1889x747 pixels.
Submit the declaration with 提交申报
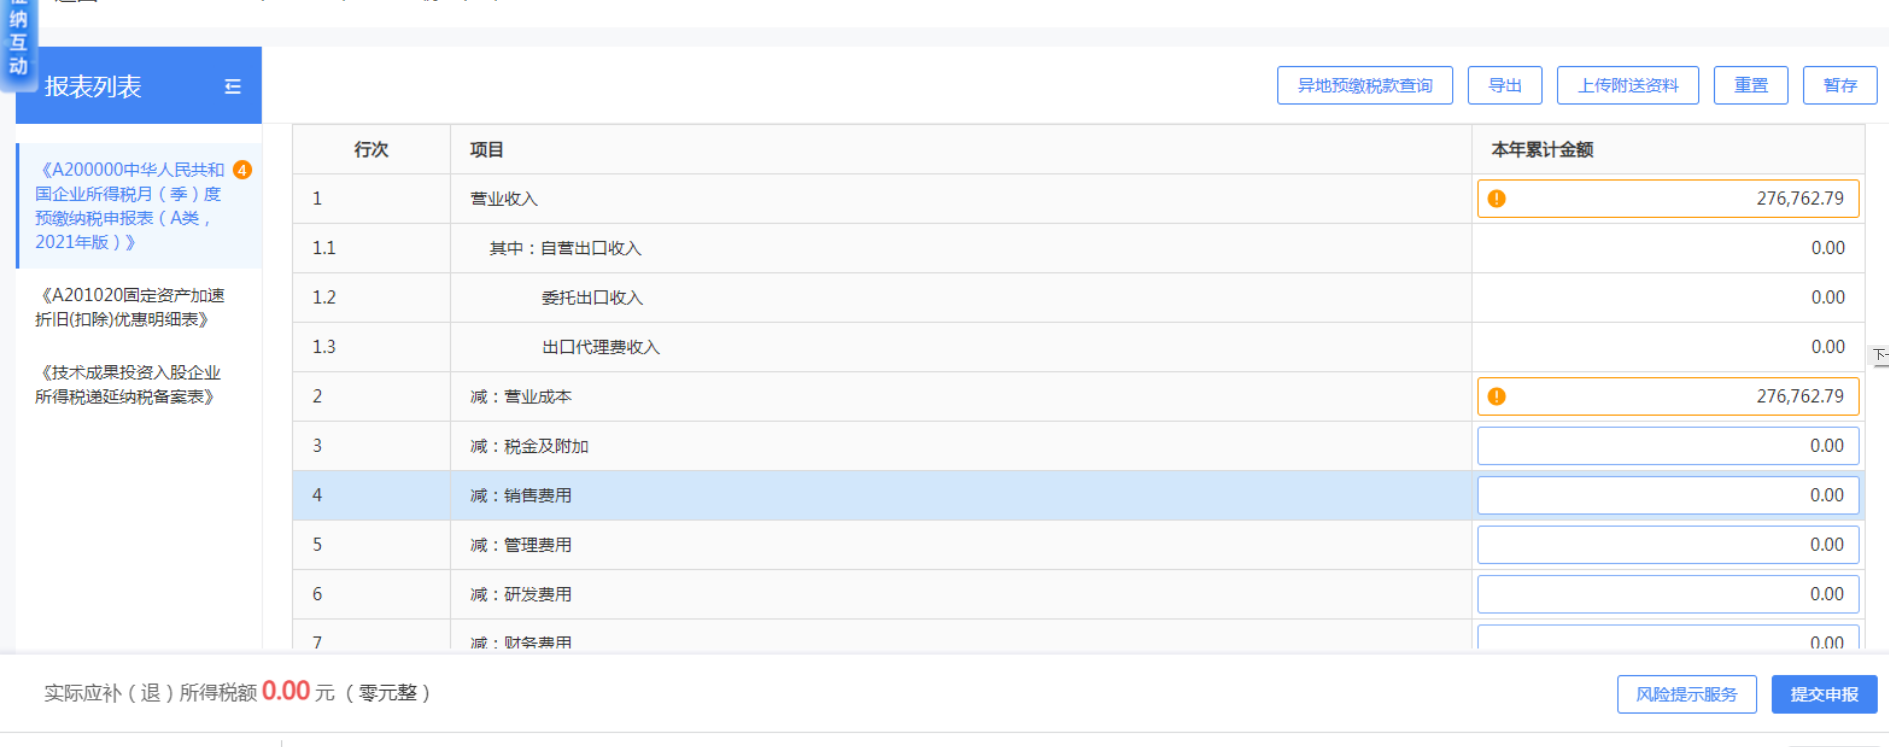tap(1823, 694)
